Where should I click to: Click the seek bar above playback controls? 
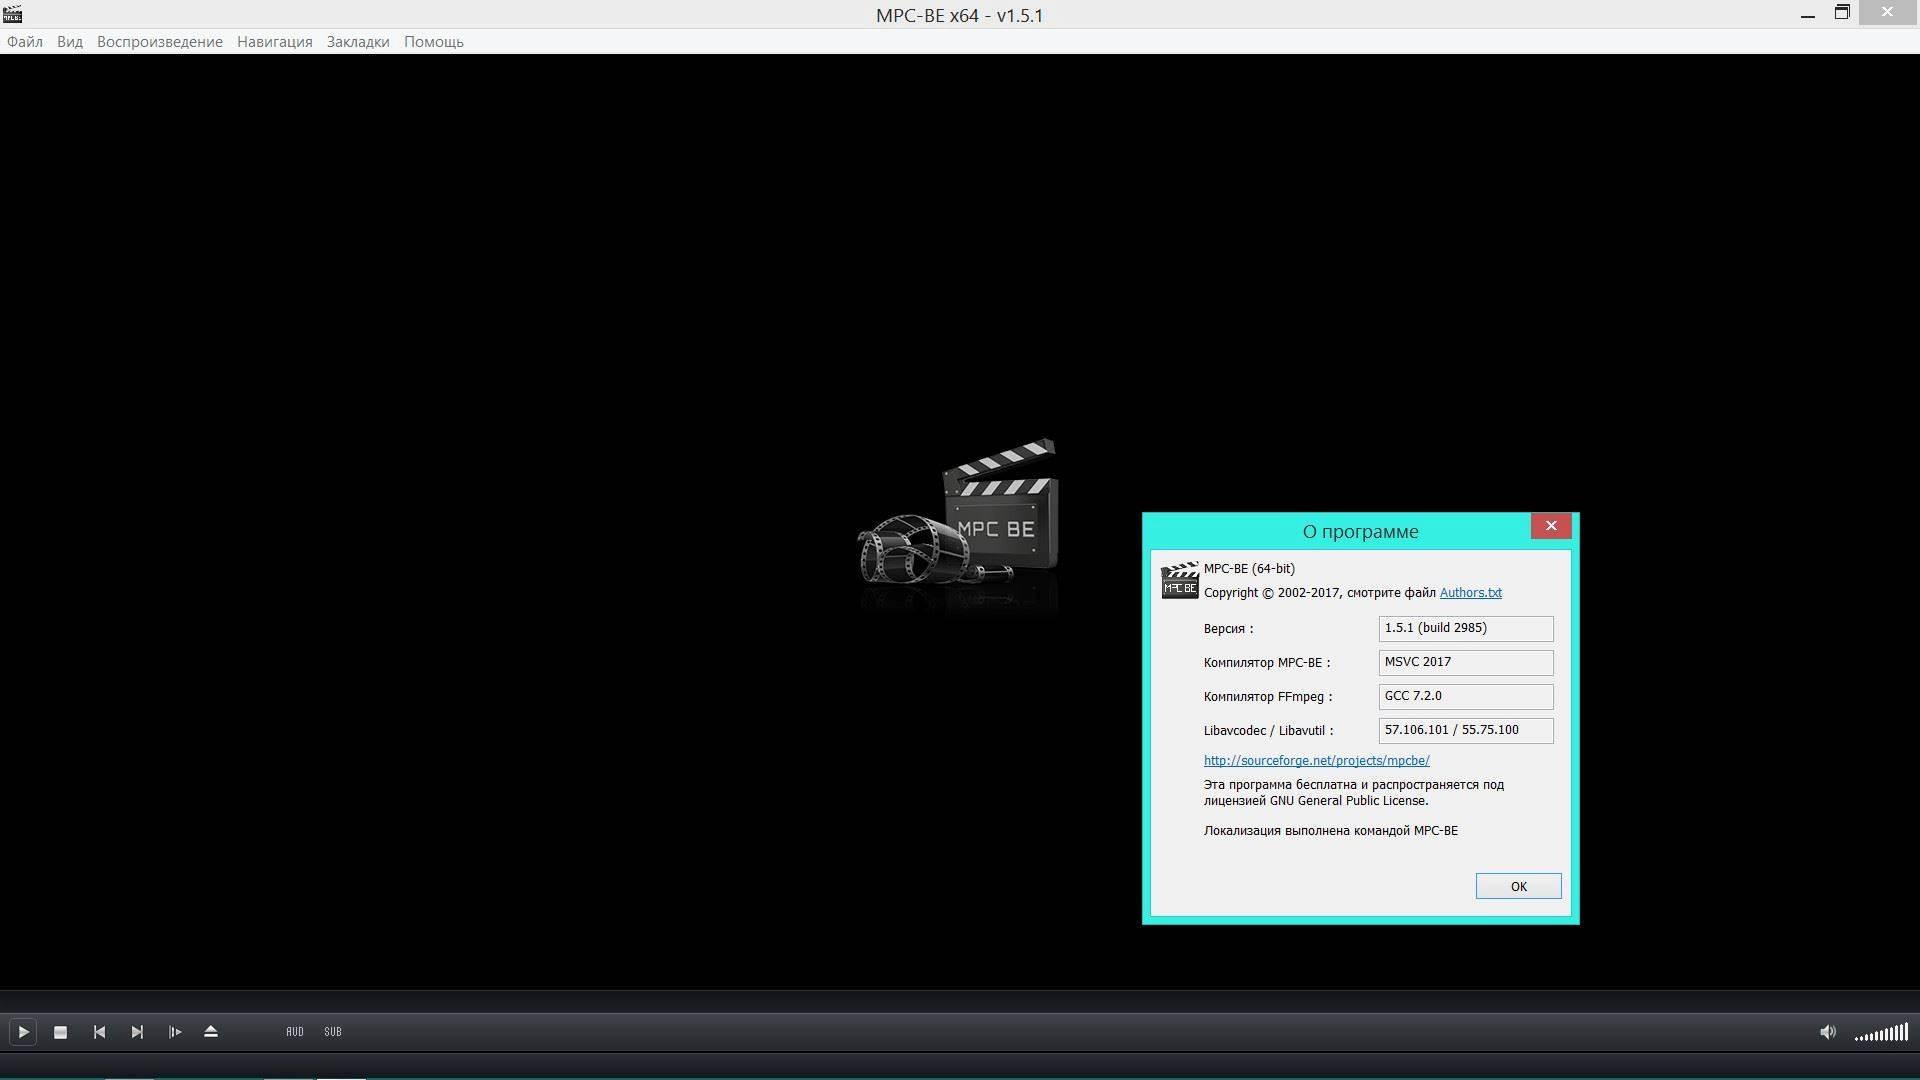(960, 1001)
